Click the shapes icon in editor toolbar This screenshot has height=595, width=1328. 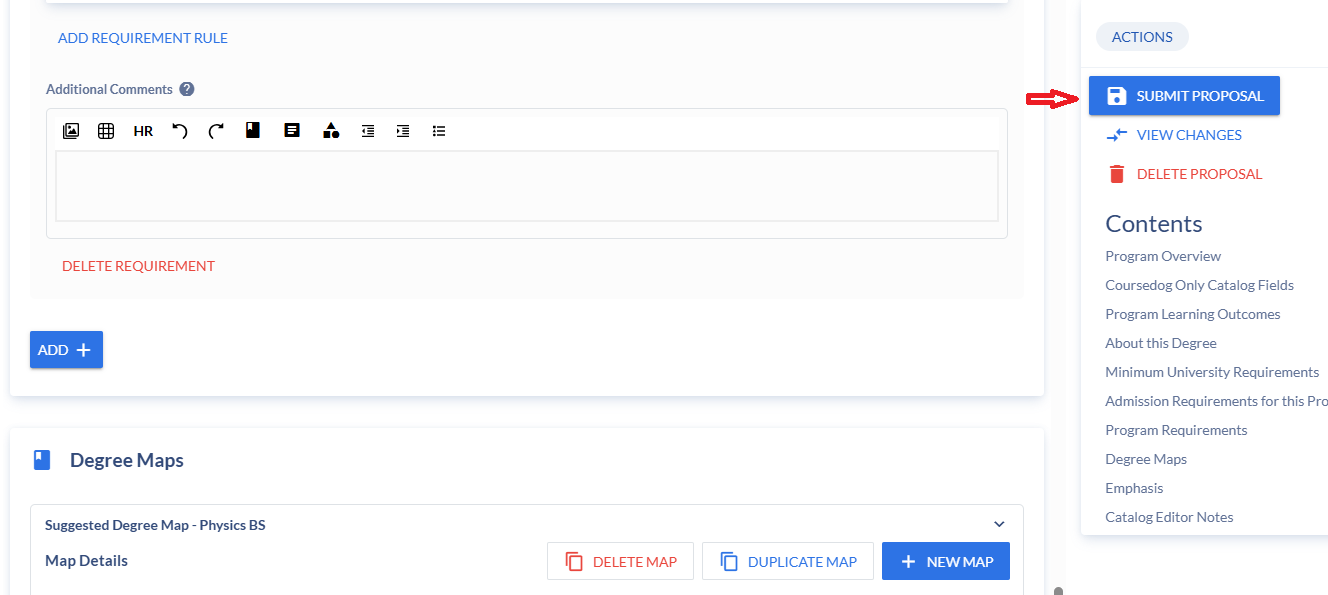click(331, 131)
